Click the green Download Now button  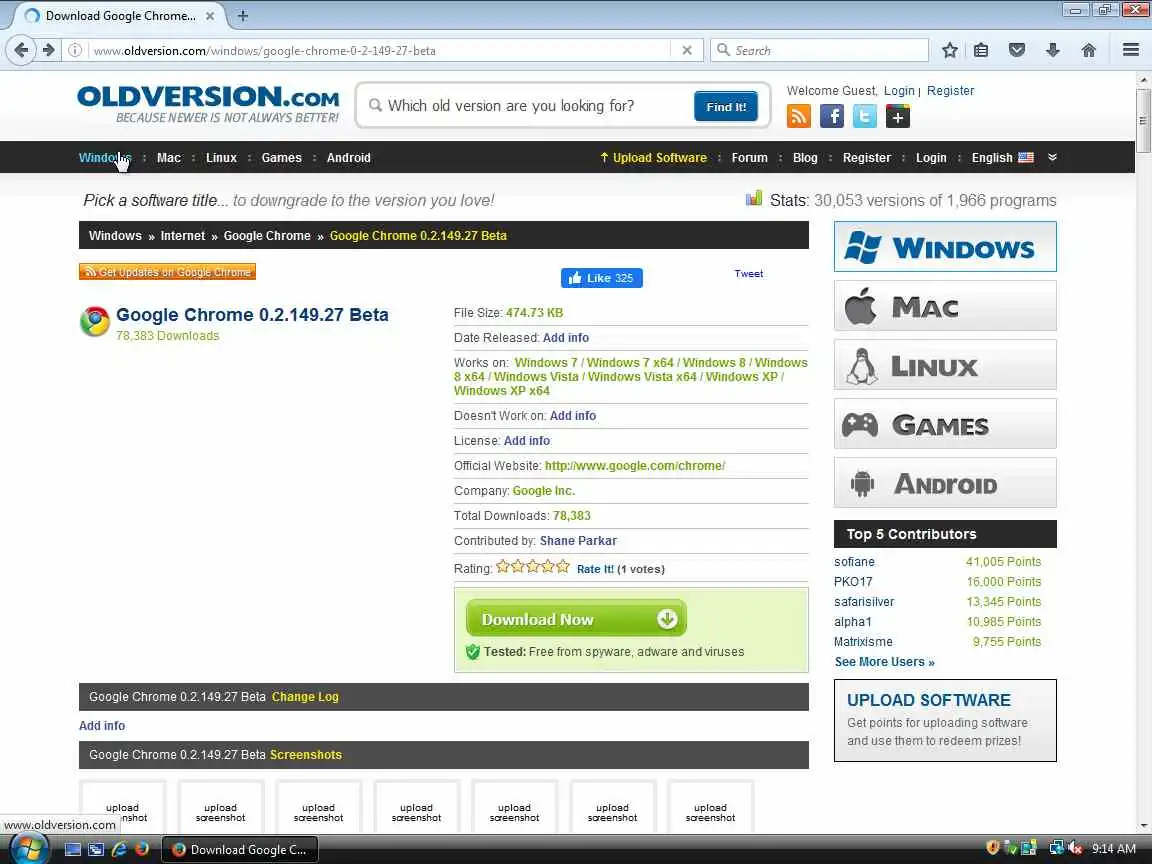[576, 619]
